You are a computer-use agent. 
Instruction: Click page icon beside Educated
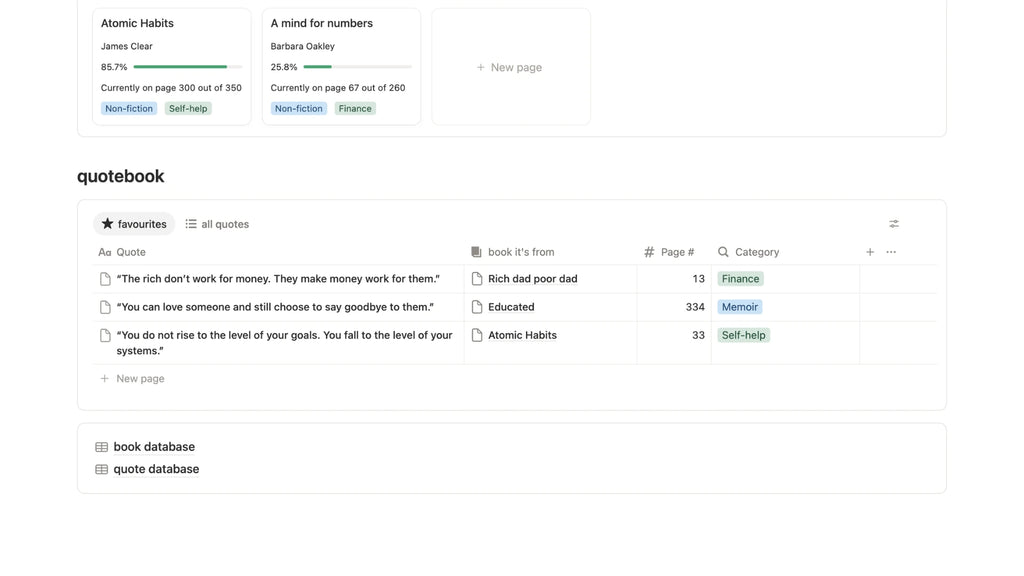(x=477, y=307)
